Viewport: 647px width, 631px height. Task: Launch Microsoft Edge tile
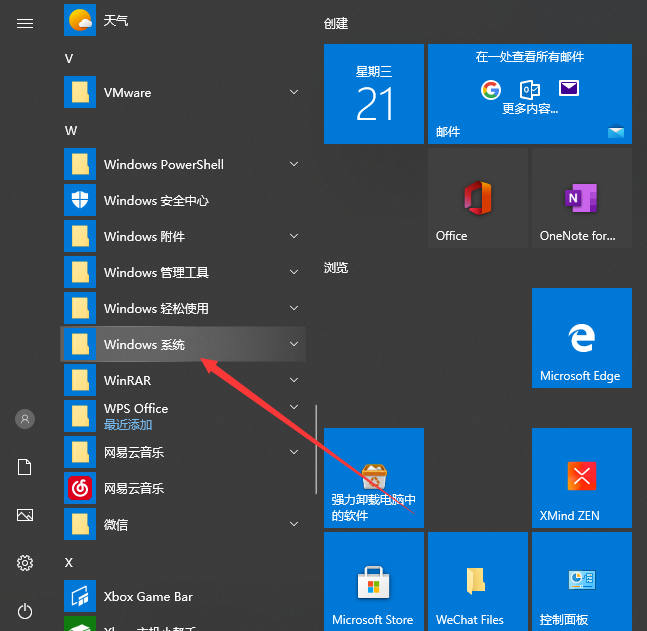point(581,338)
